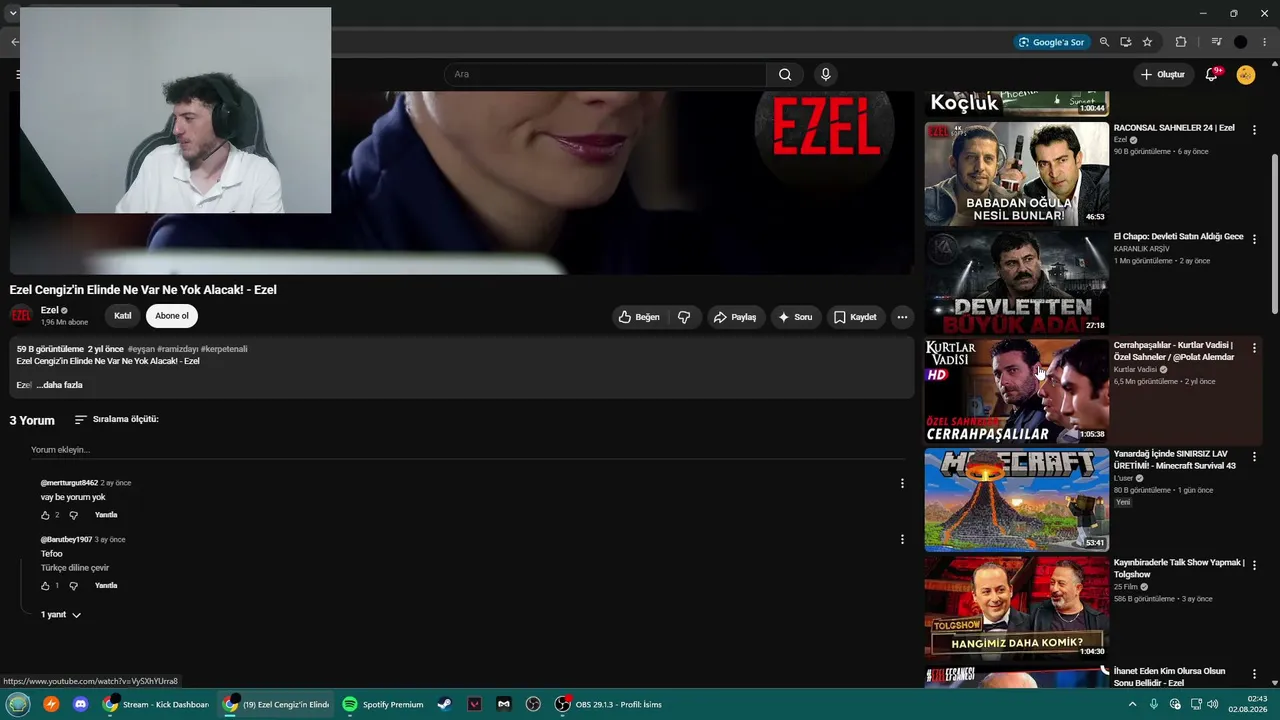Open options for RACONSAL SAHNELER 24 video
This screenshot has width=1280, height=720.
pyautogui.click(x=1254, y=130)
